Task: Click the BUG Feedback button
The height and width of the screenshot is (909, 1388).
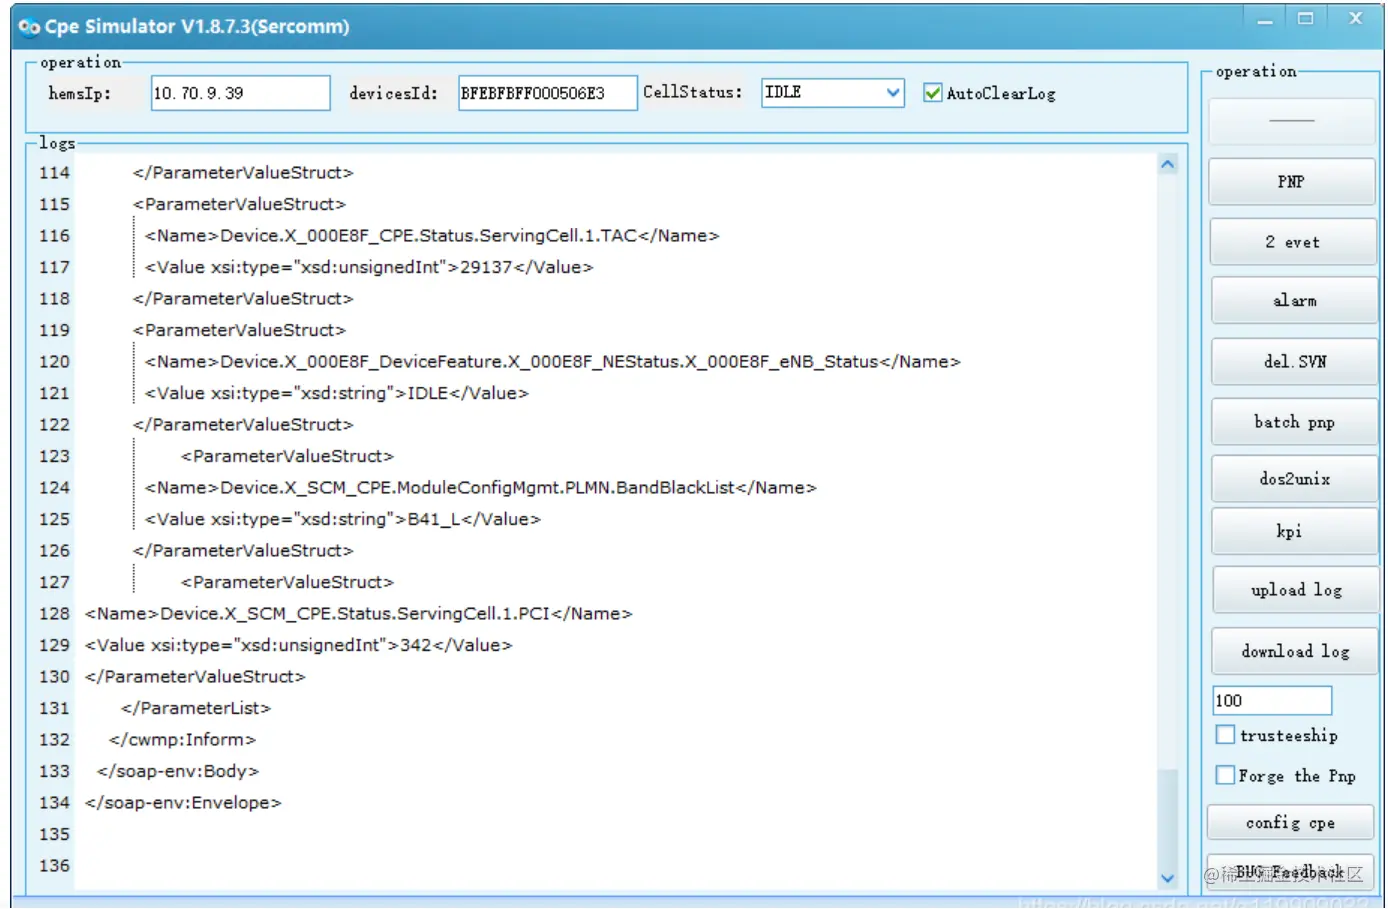Action: click(x=1290, y=872)
